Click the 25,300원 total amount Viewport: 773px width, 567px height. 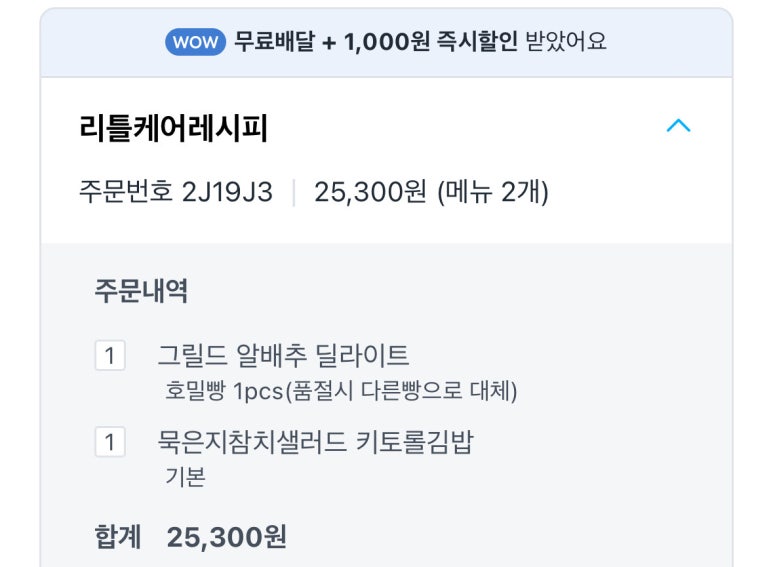pyautogui.click(x=227, y=537)
